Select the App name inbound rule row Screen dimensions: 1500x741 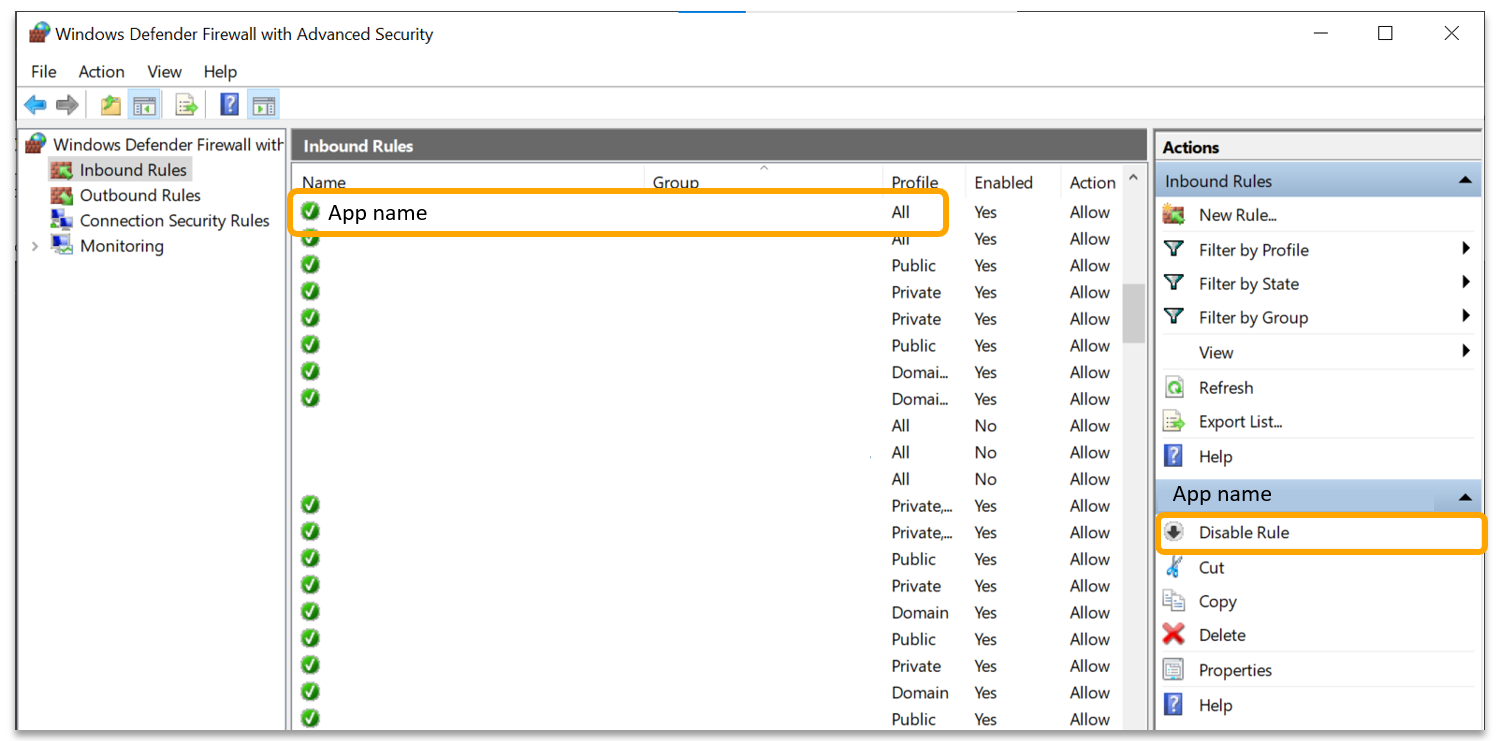tap(377, 213)
